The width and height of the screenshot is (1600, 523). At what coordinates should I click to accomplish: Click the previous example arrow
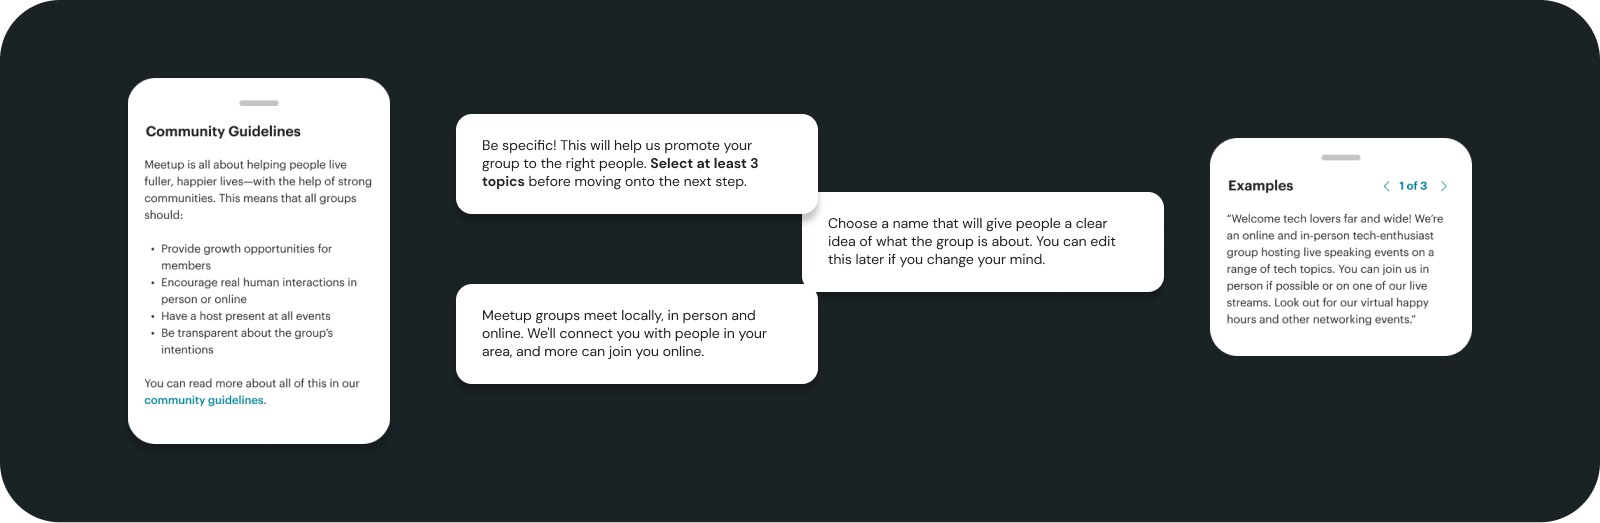click(x=1386, y=186)
